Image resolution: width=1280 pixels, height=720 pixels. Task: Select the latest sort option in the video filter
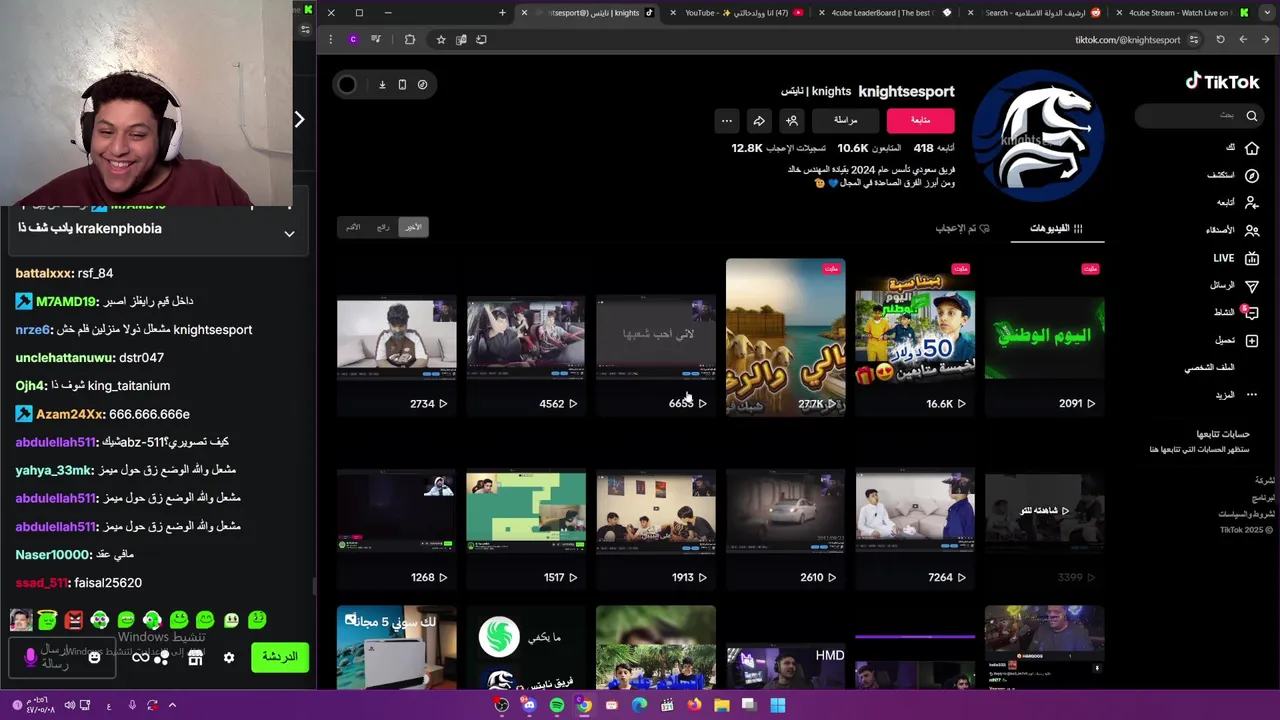click(x=413, y=227)
